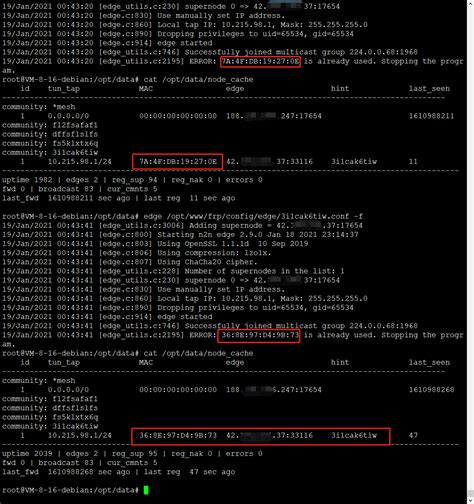Click the hint 3i1cak6tiw in the lower red-boxed row

pyautogui.click(x=354, y=435)
